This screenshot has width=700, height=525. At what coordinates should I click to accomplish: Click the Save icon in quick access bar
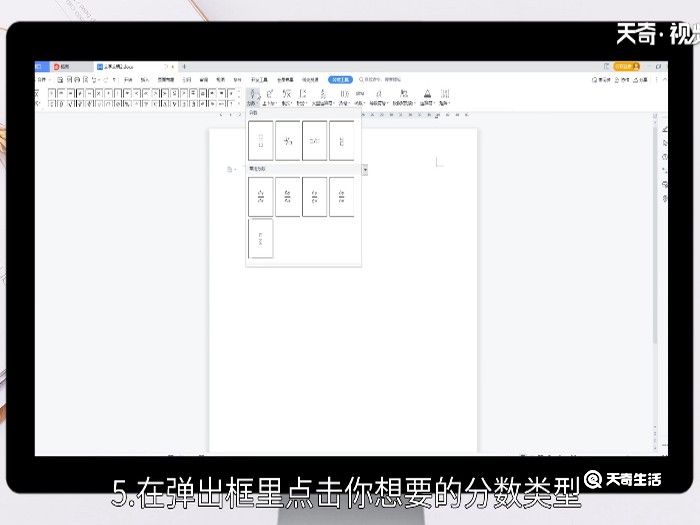[60, 79]
